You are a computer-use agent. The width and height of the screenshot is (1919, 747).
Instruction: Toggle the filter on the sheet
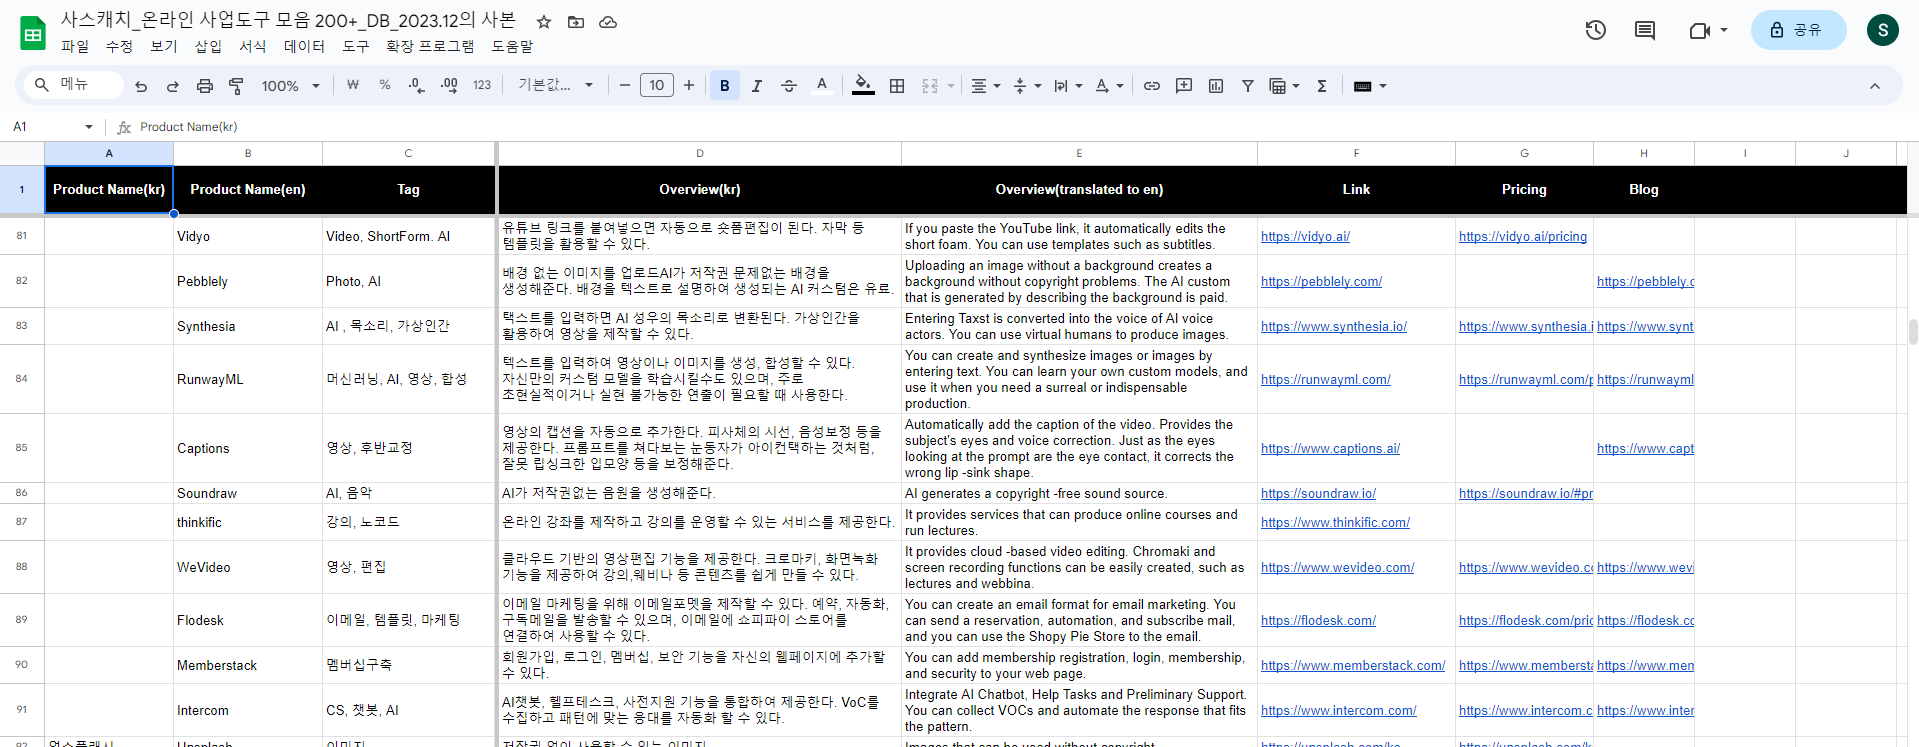pyautogui.click(x=1248, y=86)
